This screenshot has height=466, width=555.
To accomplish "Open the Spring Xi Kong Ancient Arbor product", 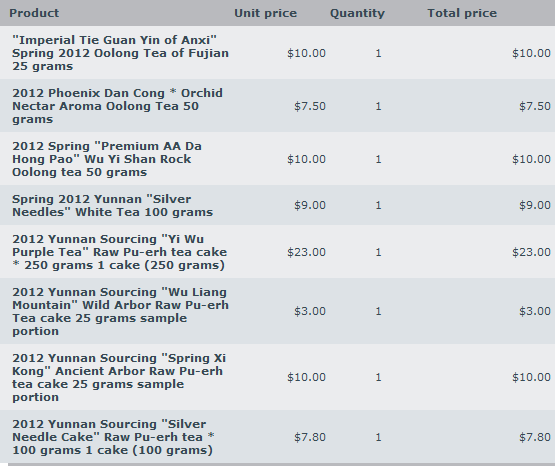I will (119, 378).
